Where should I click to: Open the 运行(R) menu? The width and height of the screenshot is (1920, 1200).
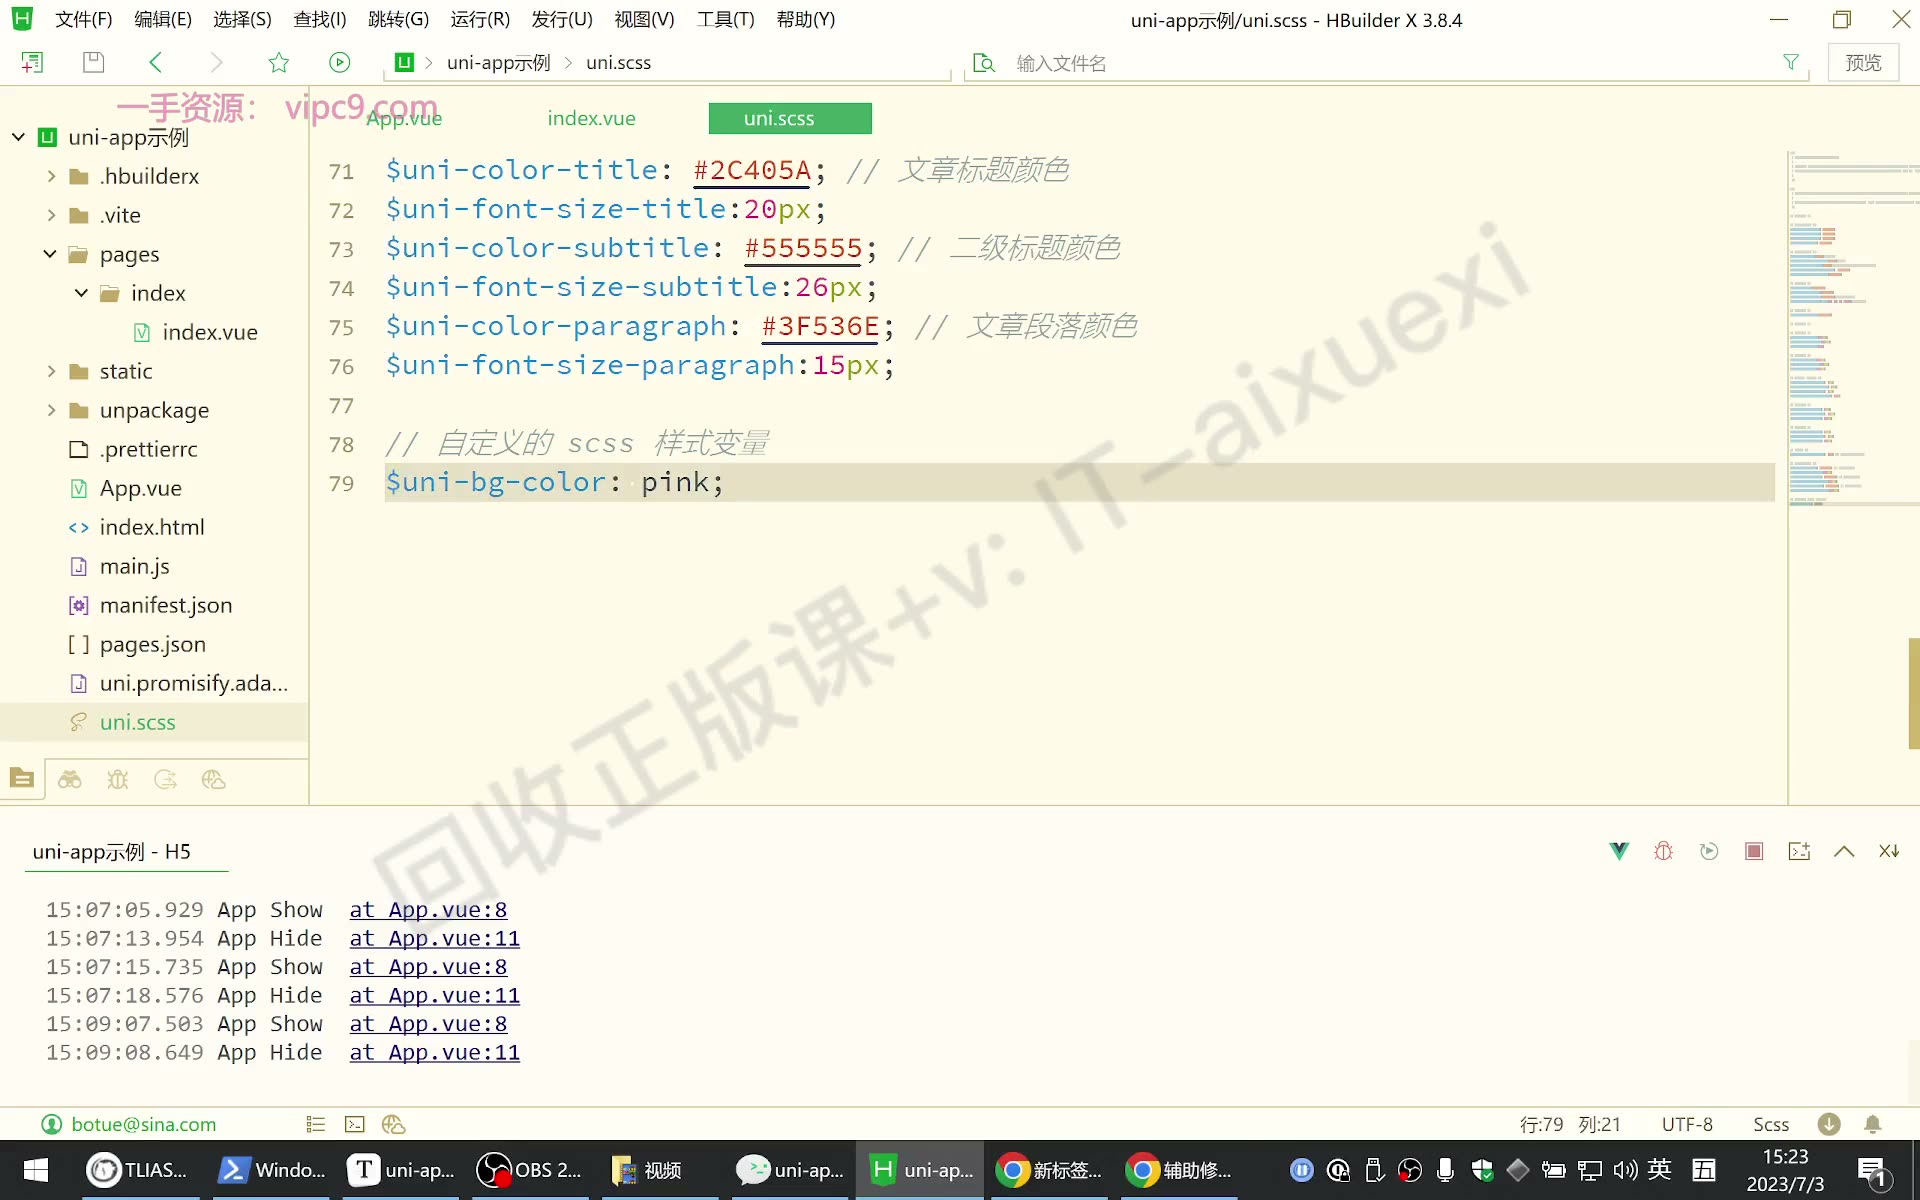tap(480, 19)
